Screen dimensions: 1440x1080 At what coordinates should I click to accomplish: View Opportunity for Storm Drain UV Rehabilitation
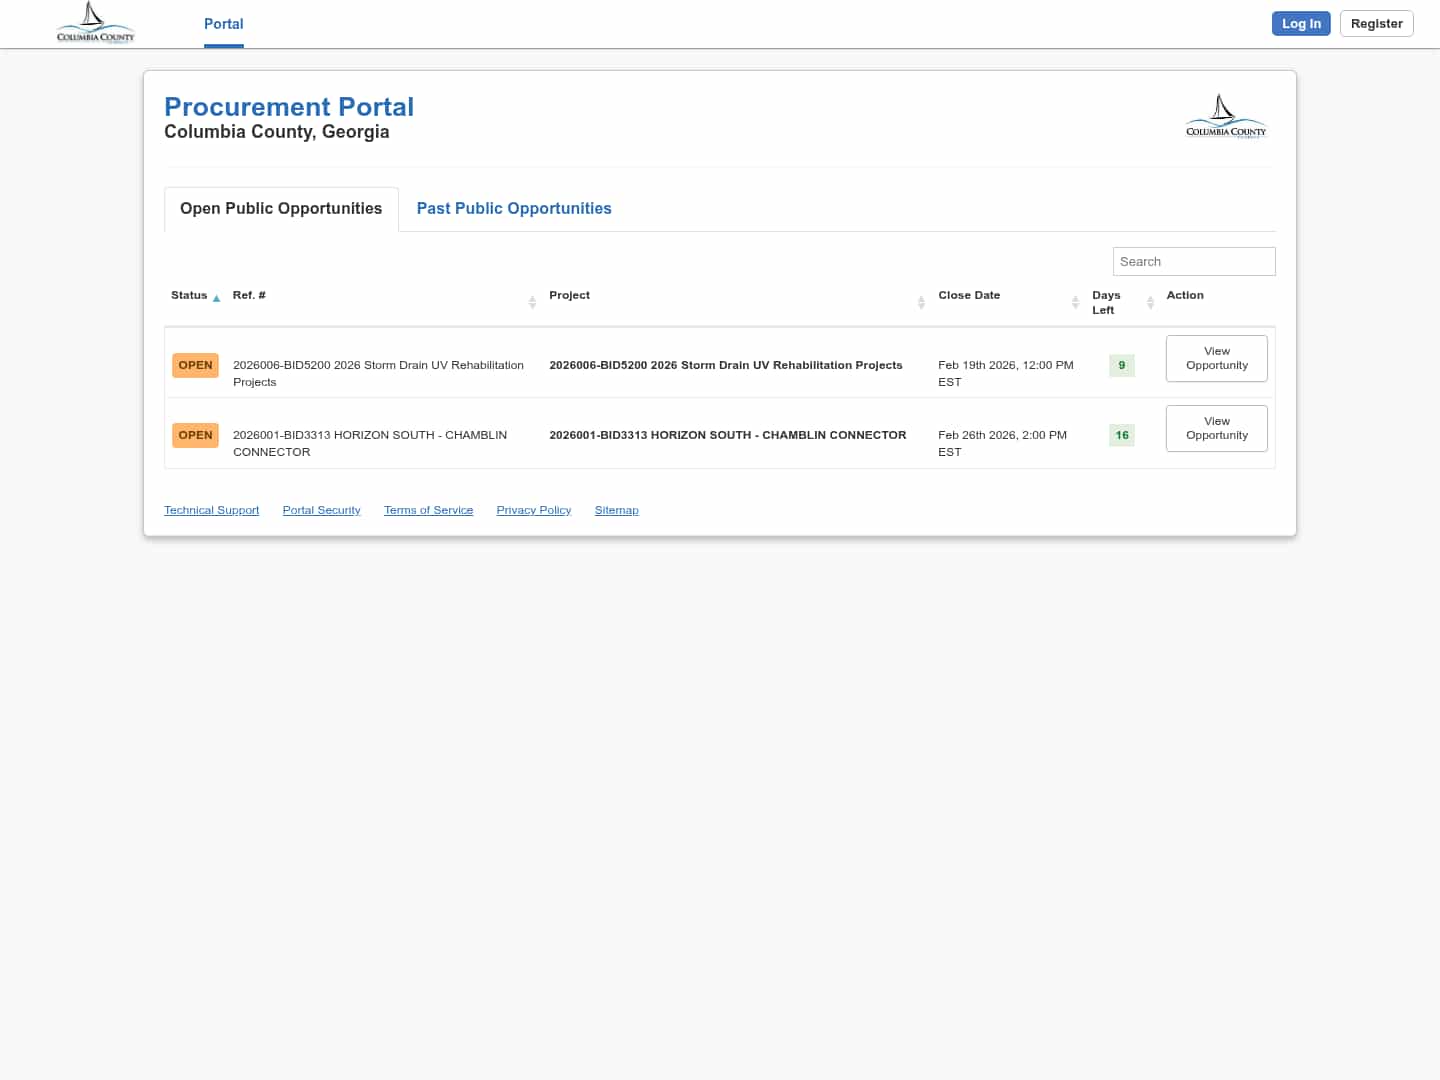point(1216,358)
